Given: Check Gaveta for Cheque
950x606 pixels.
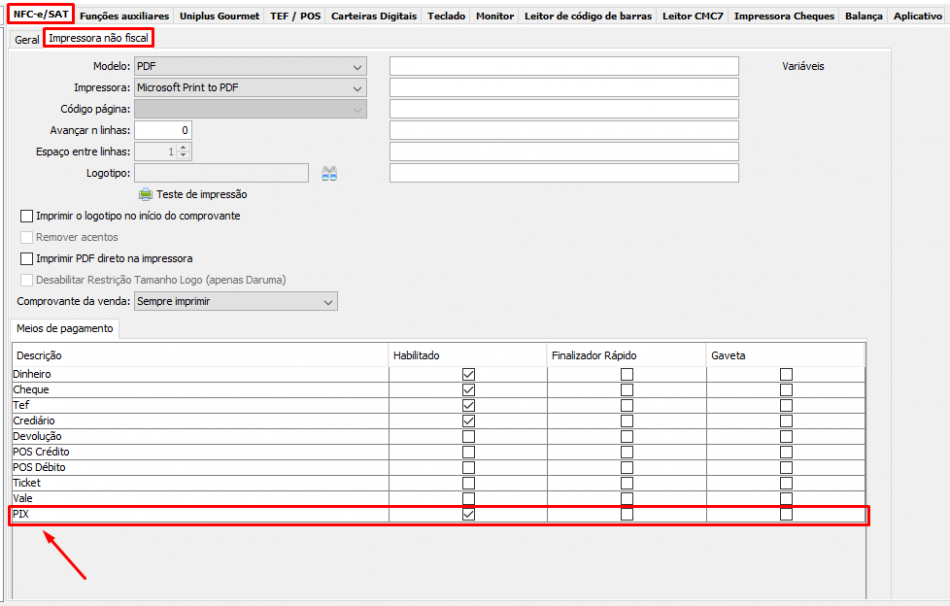Looking at the screenshot, I should (x=786, y=390).
